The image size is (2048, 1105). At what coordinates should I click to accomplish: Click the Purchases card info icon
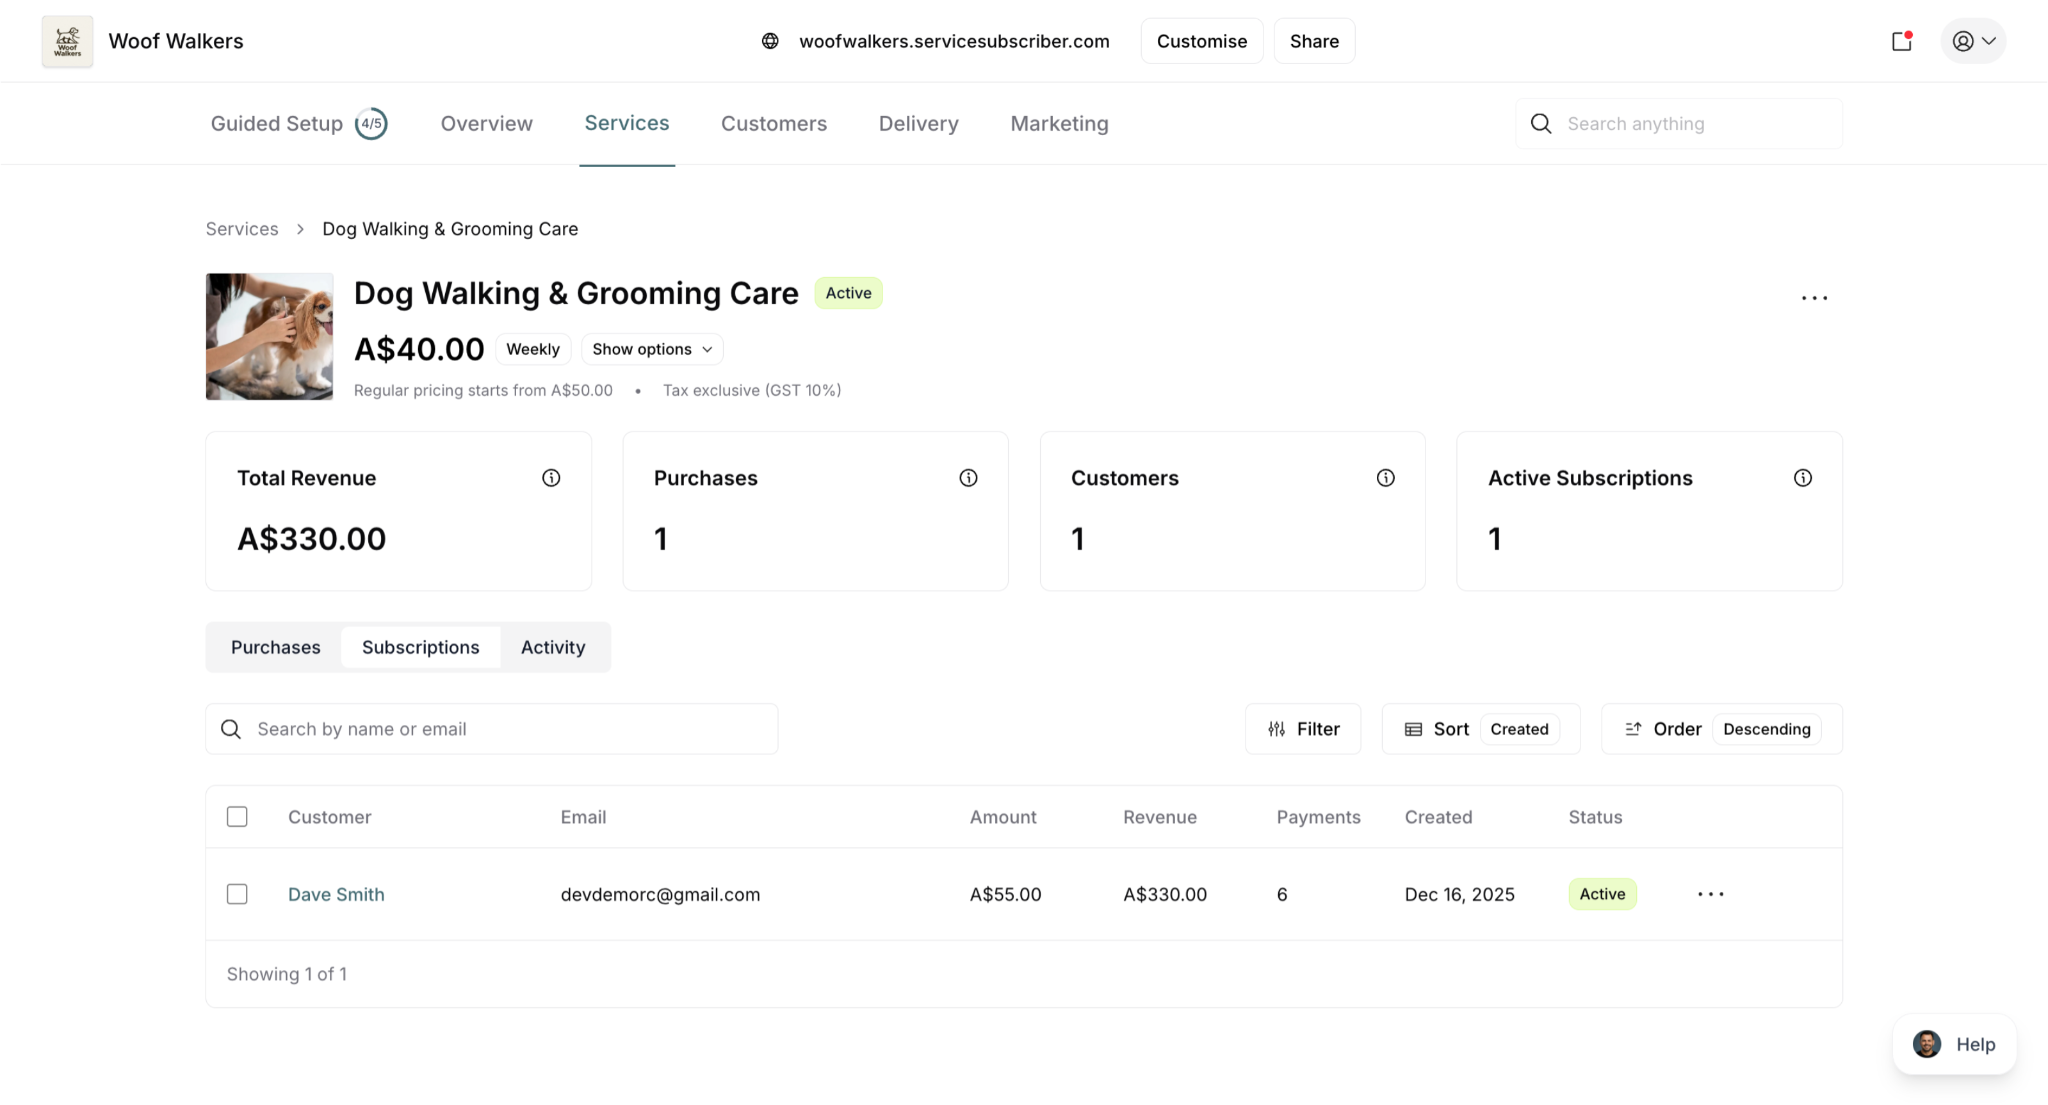coord(968,478)
